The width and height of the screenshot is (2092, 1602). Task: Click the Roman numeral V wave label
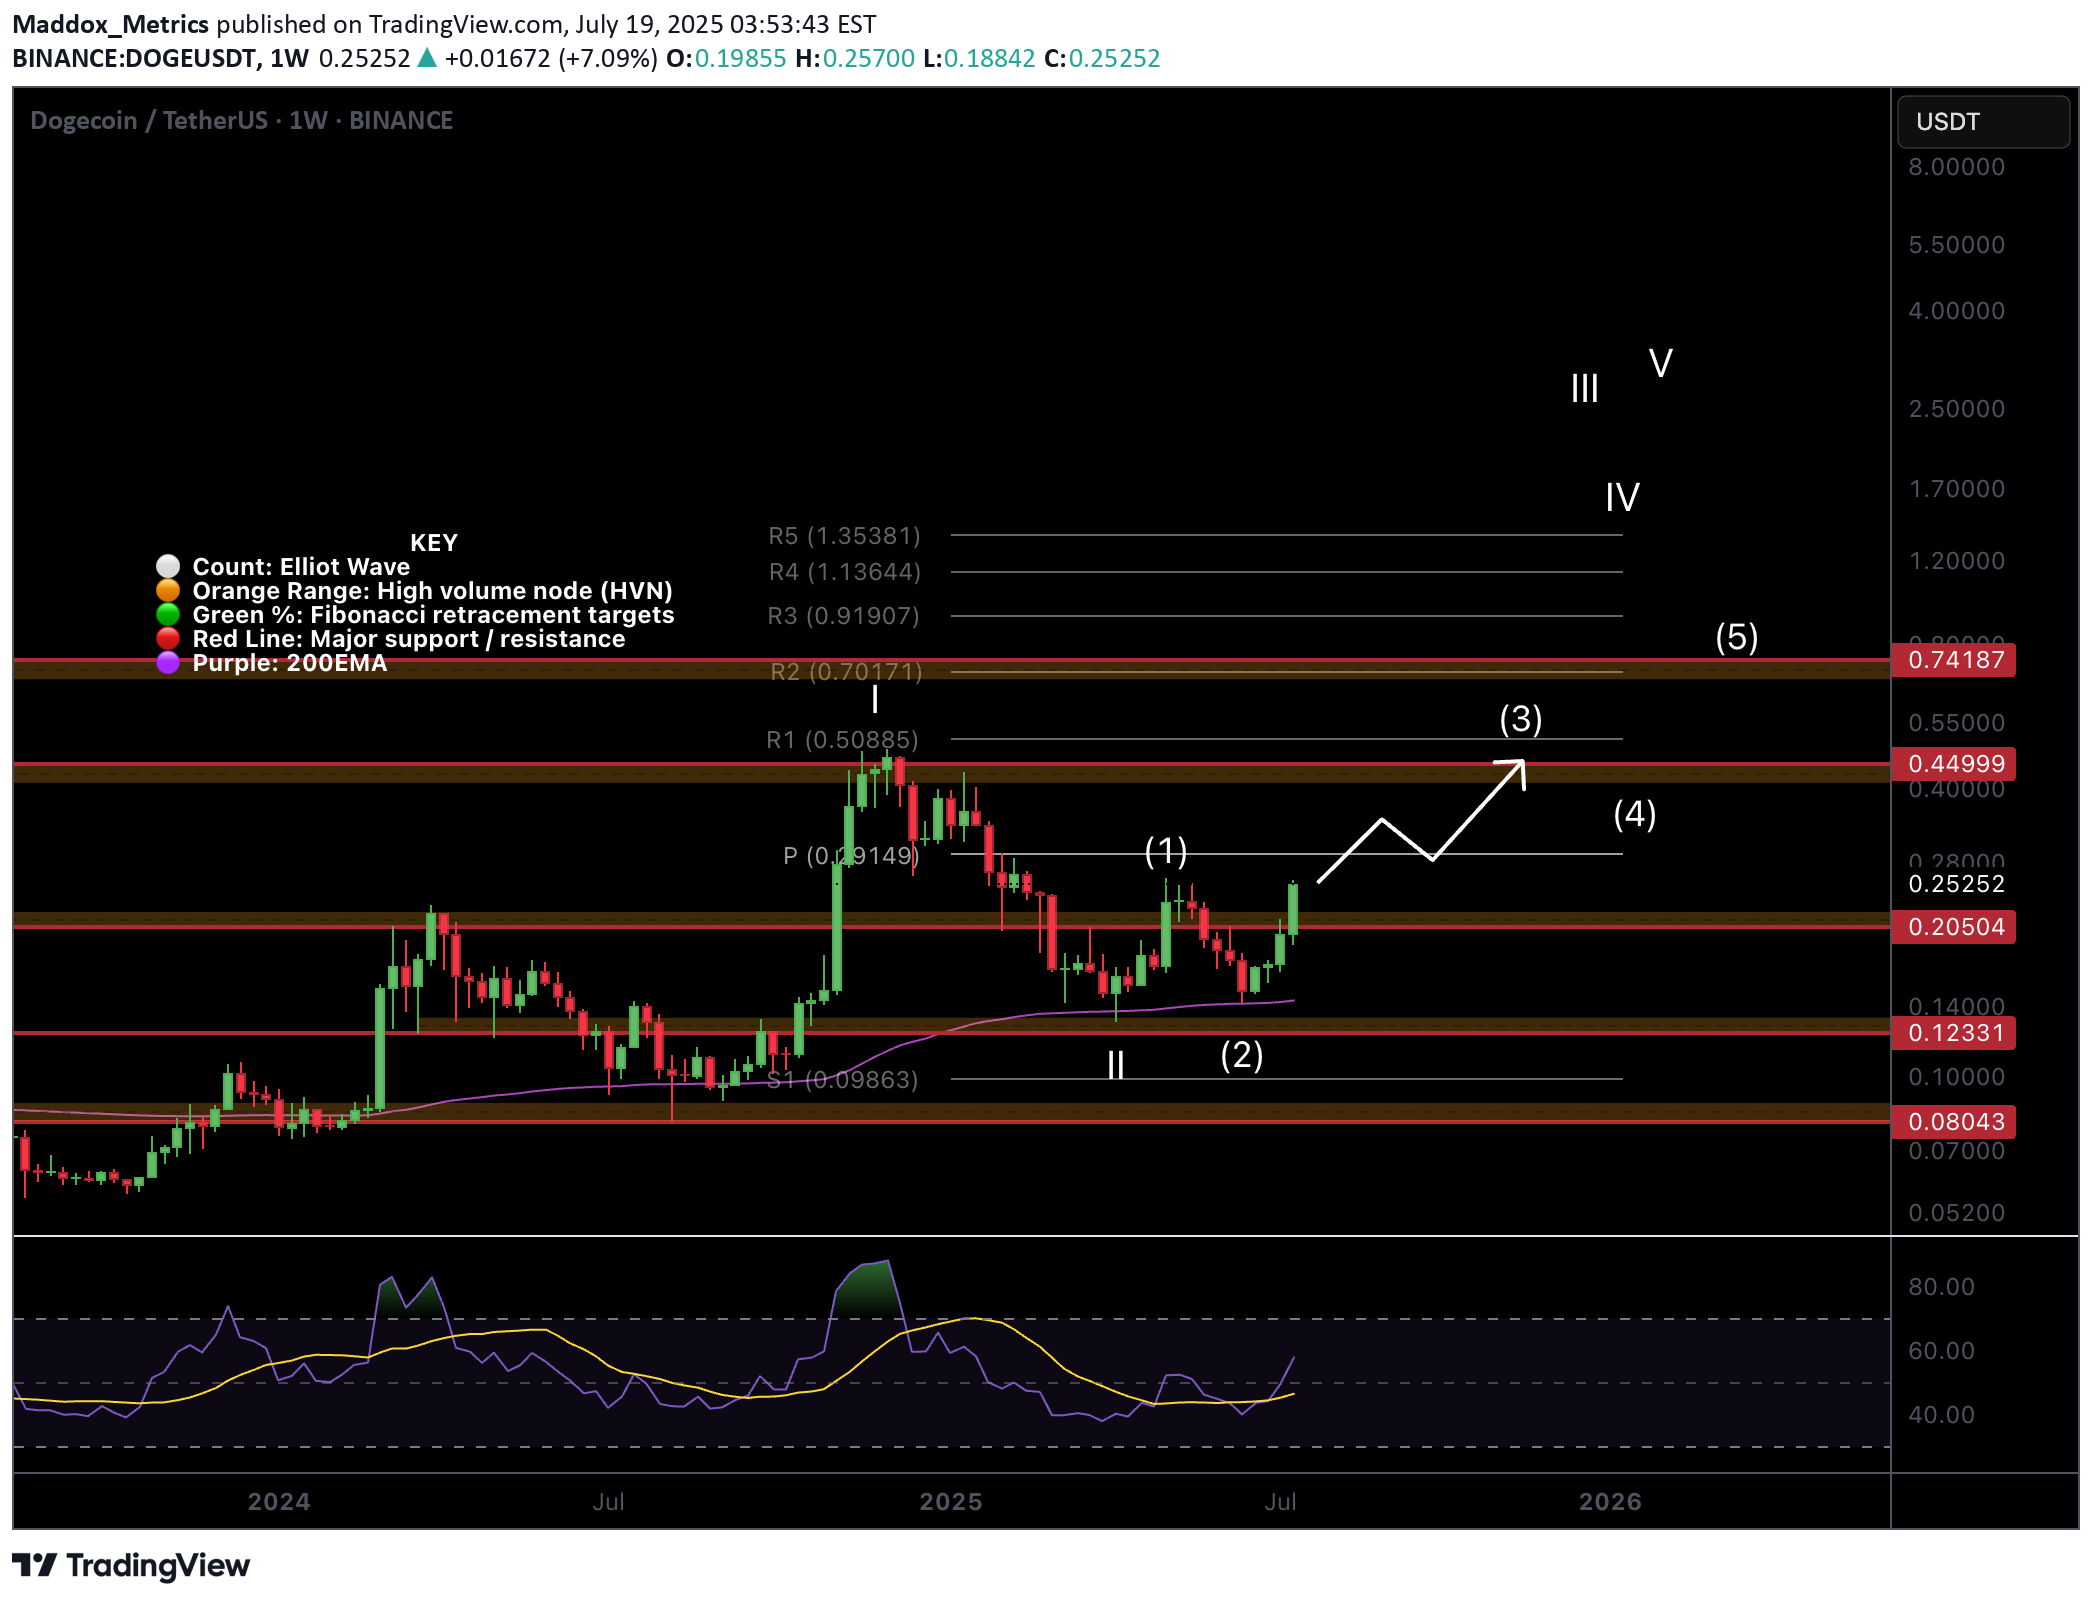click(1661, 363)
